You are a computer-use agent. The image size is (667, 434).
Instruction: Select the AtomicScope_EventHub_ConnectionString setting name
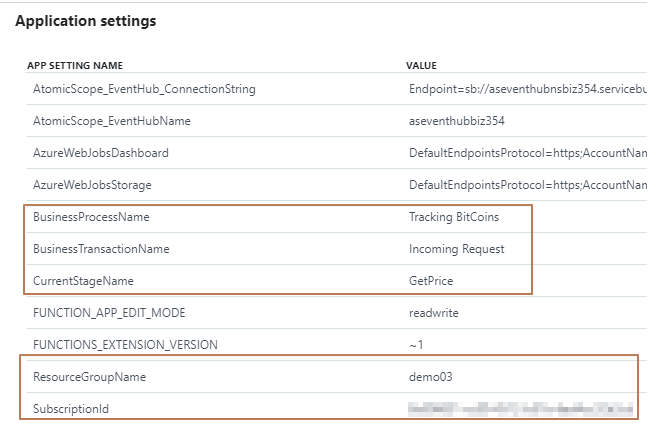tap(144, 89)
